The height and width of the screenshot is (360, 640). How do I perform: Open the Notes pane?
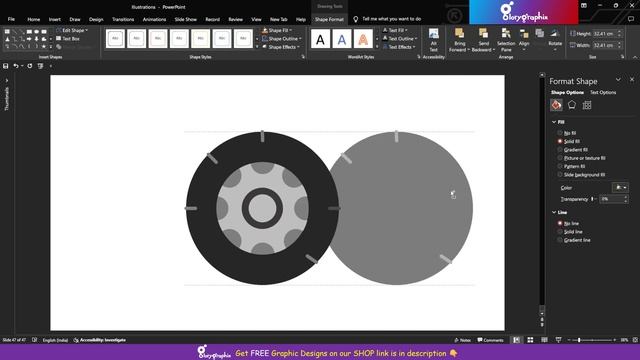(462, 340)
